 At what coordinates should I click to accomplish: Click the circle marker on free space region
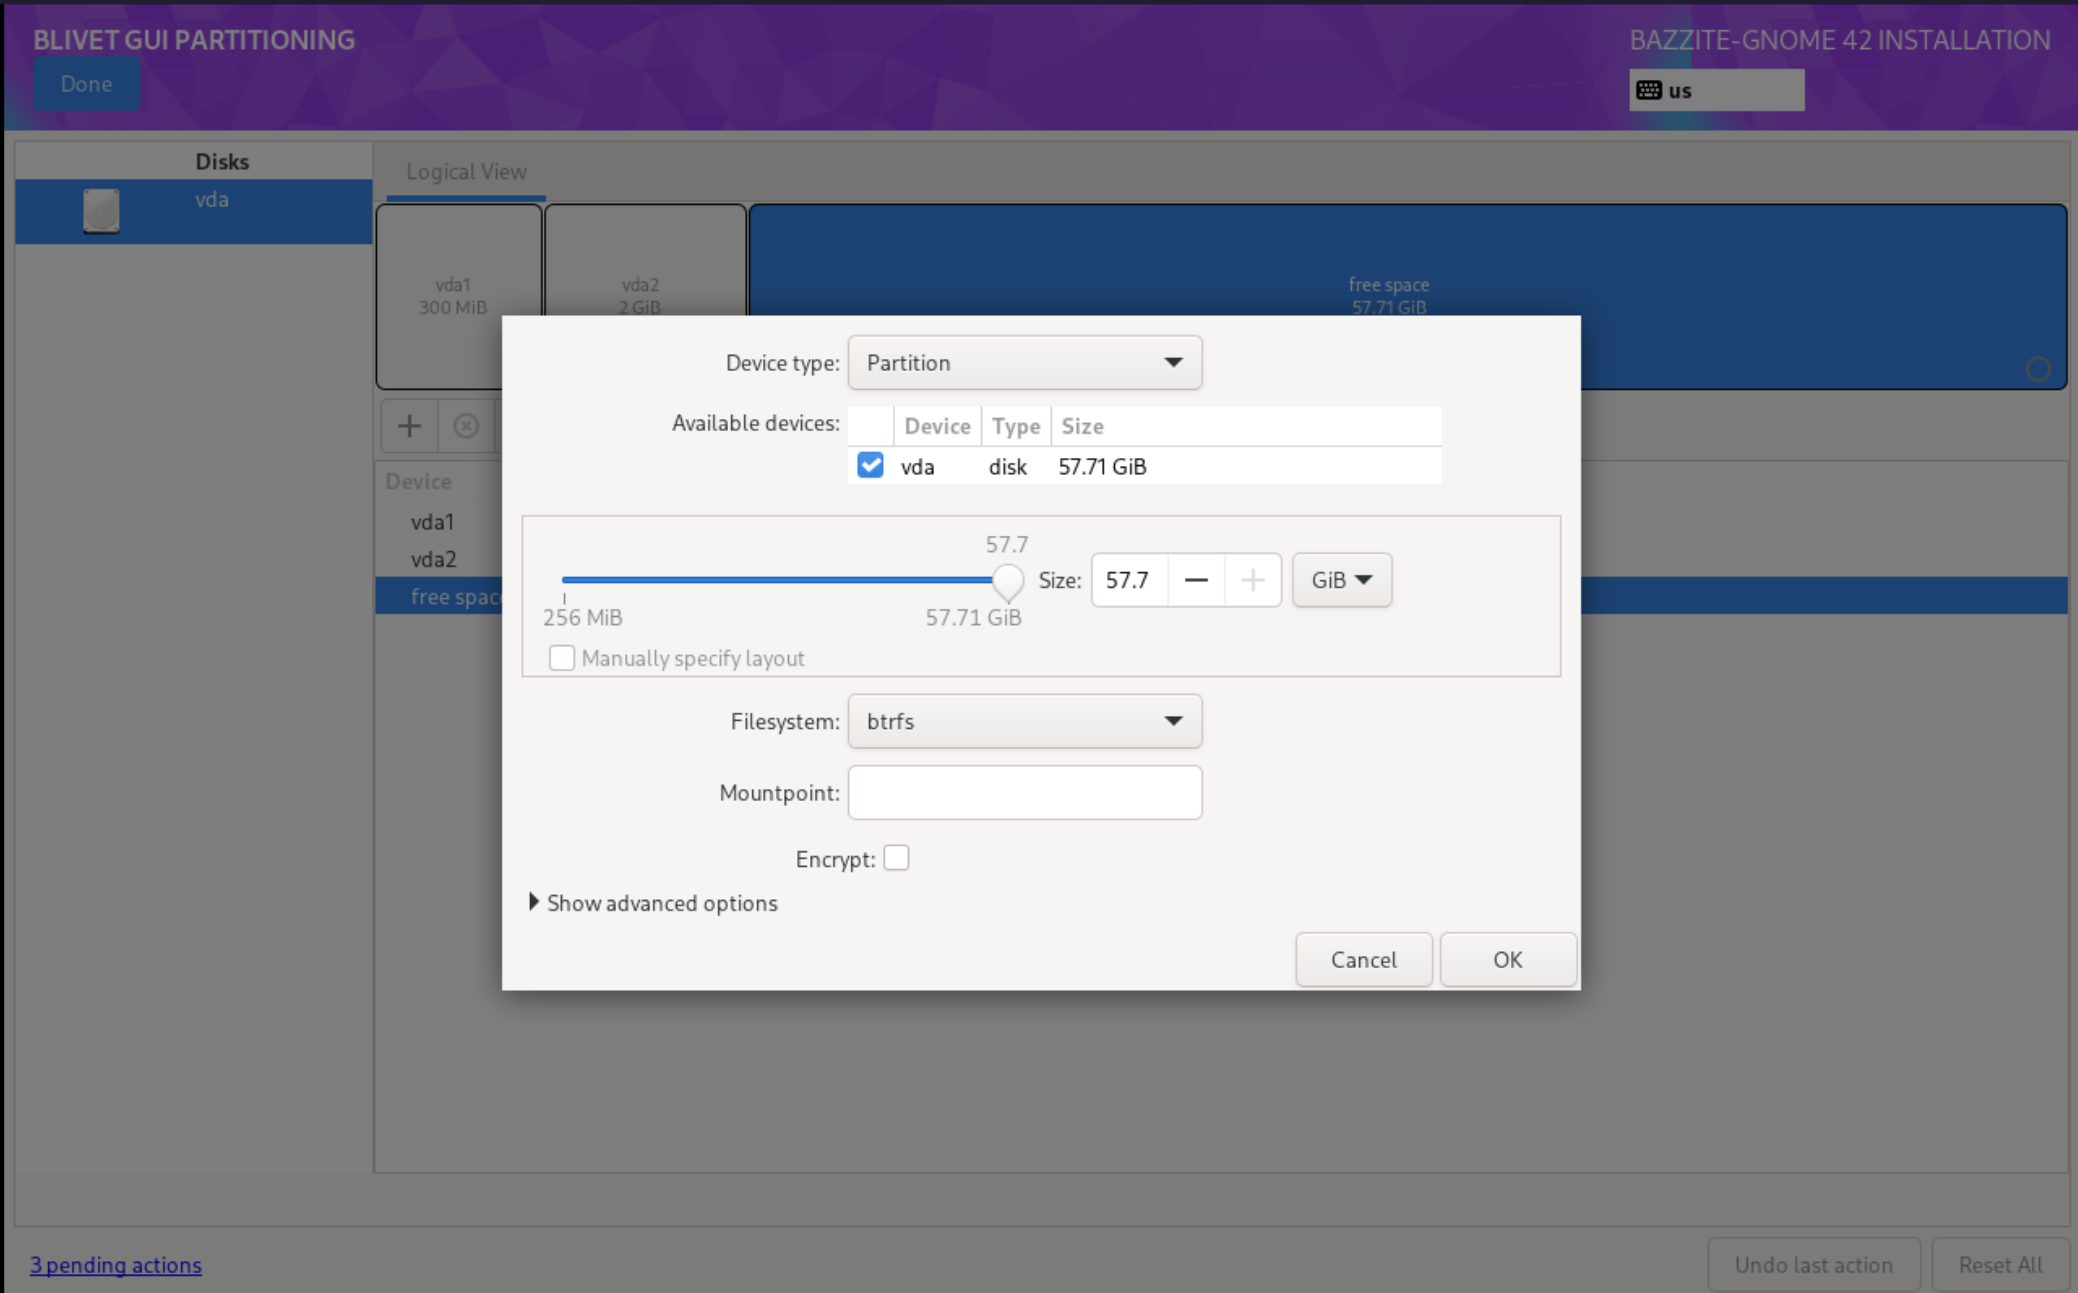point(2039,368)
